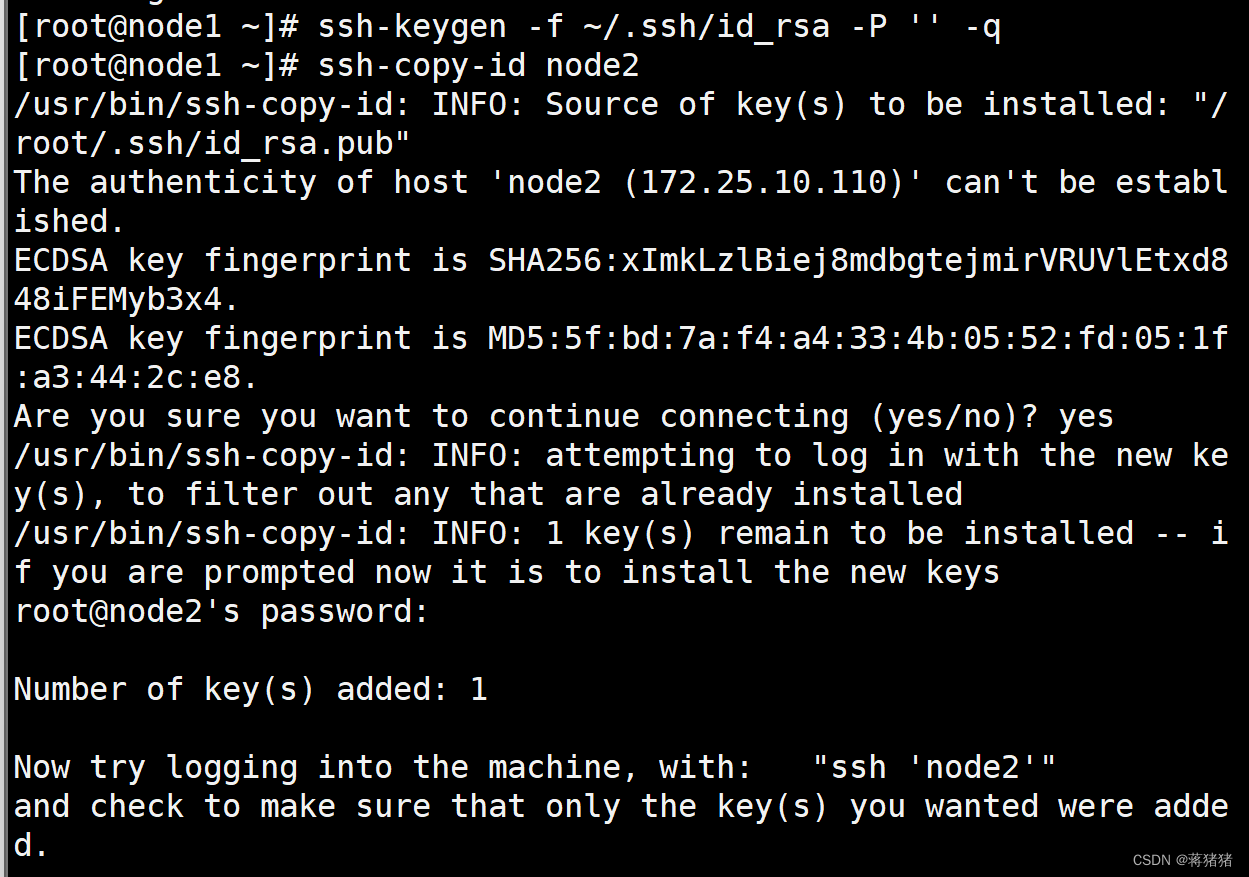Click the ssh-keygen command on the first line

coord(659,27)
